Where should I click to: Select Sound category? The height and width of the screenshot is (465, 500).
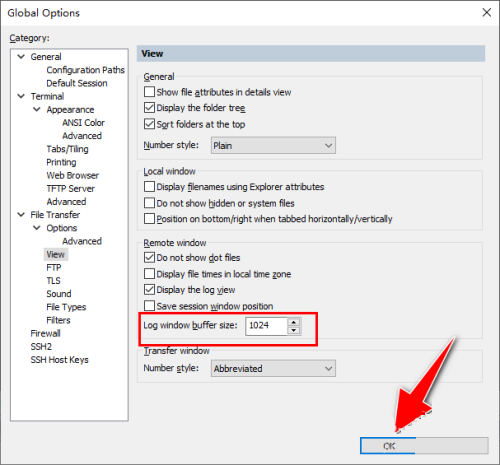click(x=59, y=294)
